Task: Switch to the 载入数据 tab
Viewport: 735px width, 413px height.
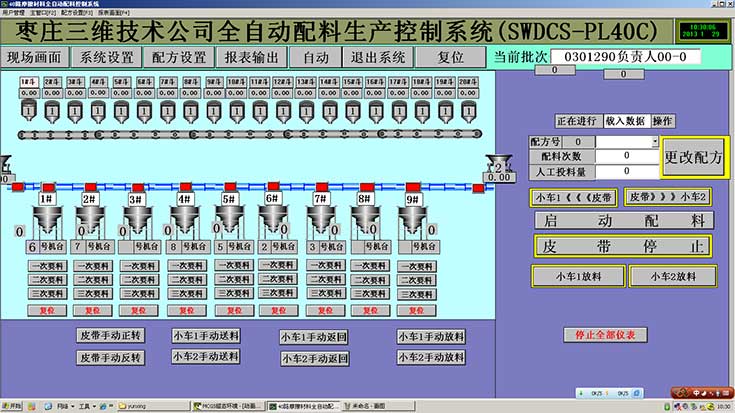Action: click(x=625, y=120)
